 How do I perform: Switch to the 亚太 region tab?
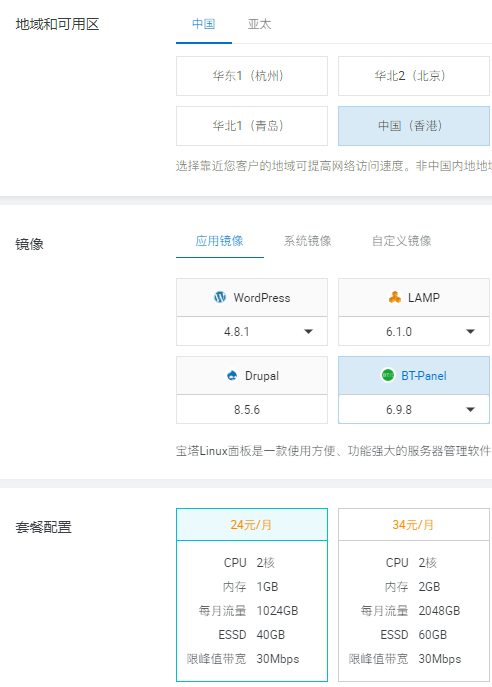259,24
